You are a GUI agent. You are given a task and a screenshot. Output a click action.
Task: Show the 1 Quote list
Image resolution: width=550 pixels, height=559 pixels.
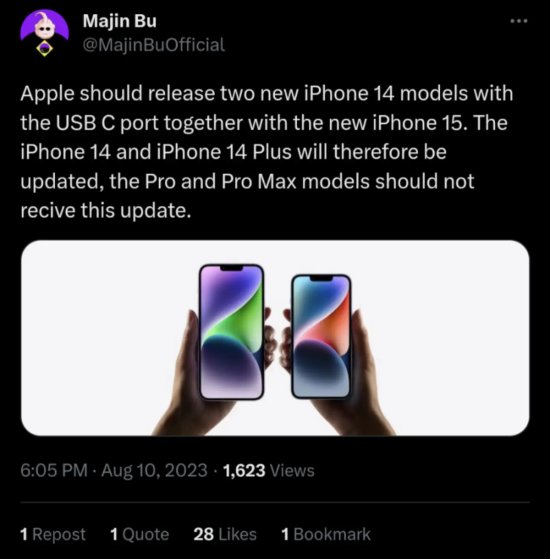click(x=139, y=534)
